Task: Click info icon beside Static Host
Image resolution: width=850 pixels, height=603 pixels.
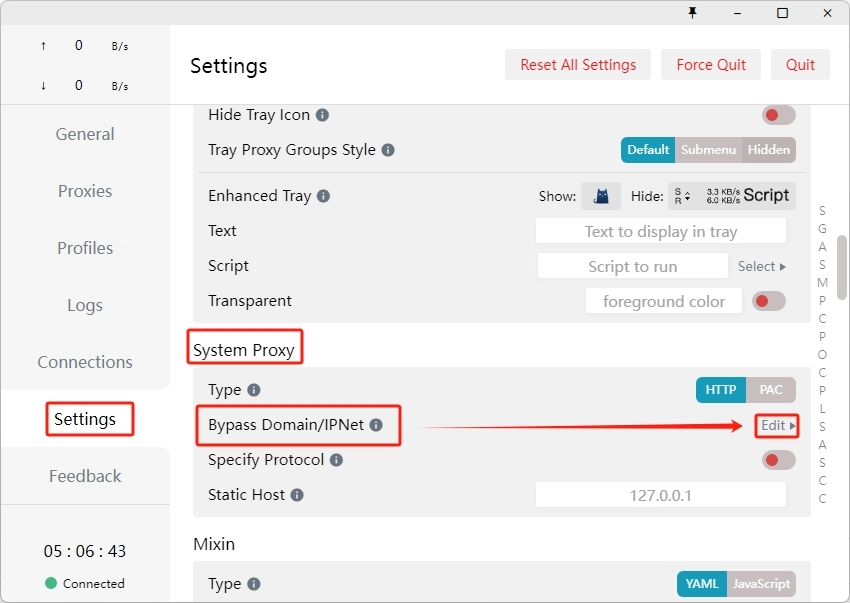Action: coord(297,495)
